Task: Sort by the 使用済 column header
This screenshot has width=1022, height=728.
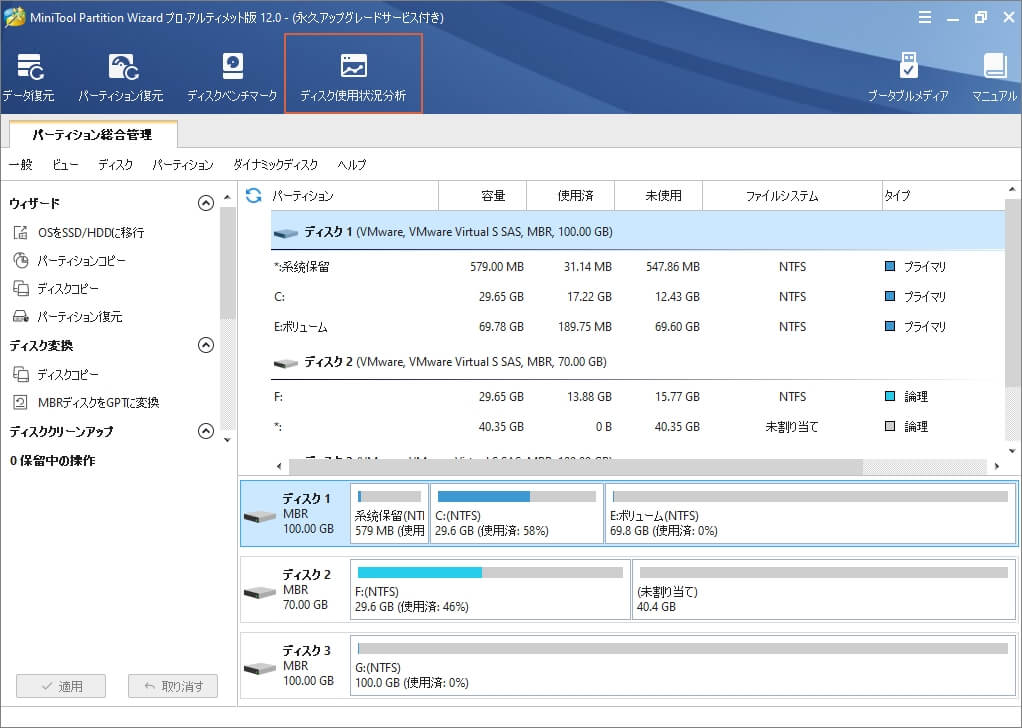Action: [570, 196]
